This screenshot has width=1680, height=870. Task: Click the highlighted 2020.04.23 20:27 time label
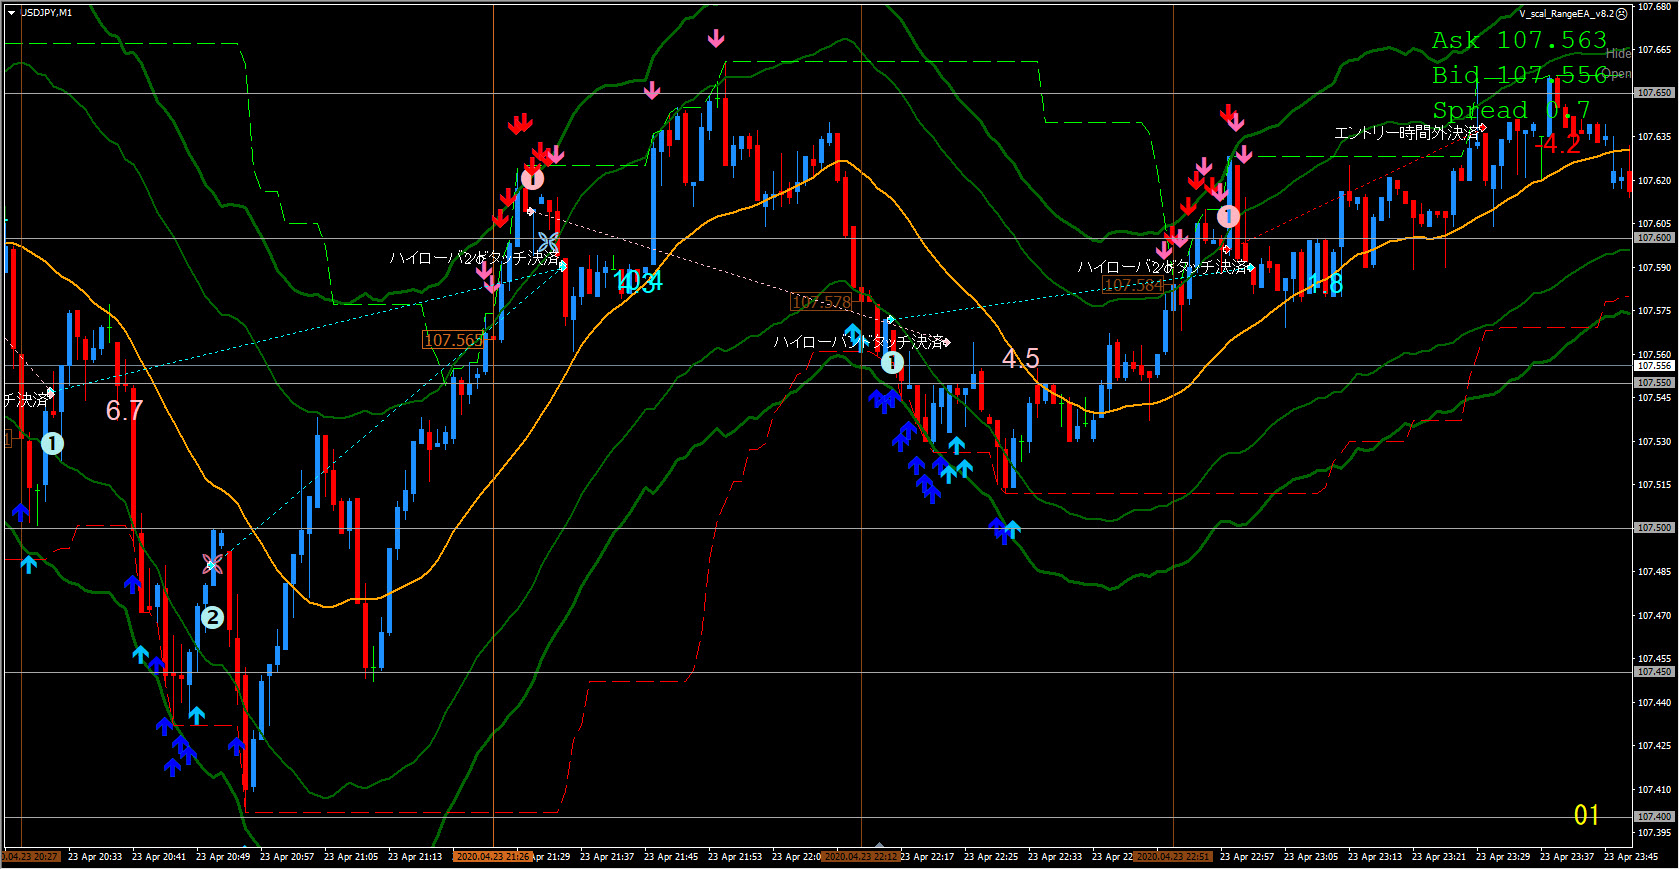pos(31,857)
